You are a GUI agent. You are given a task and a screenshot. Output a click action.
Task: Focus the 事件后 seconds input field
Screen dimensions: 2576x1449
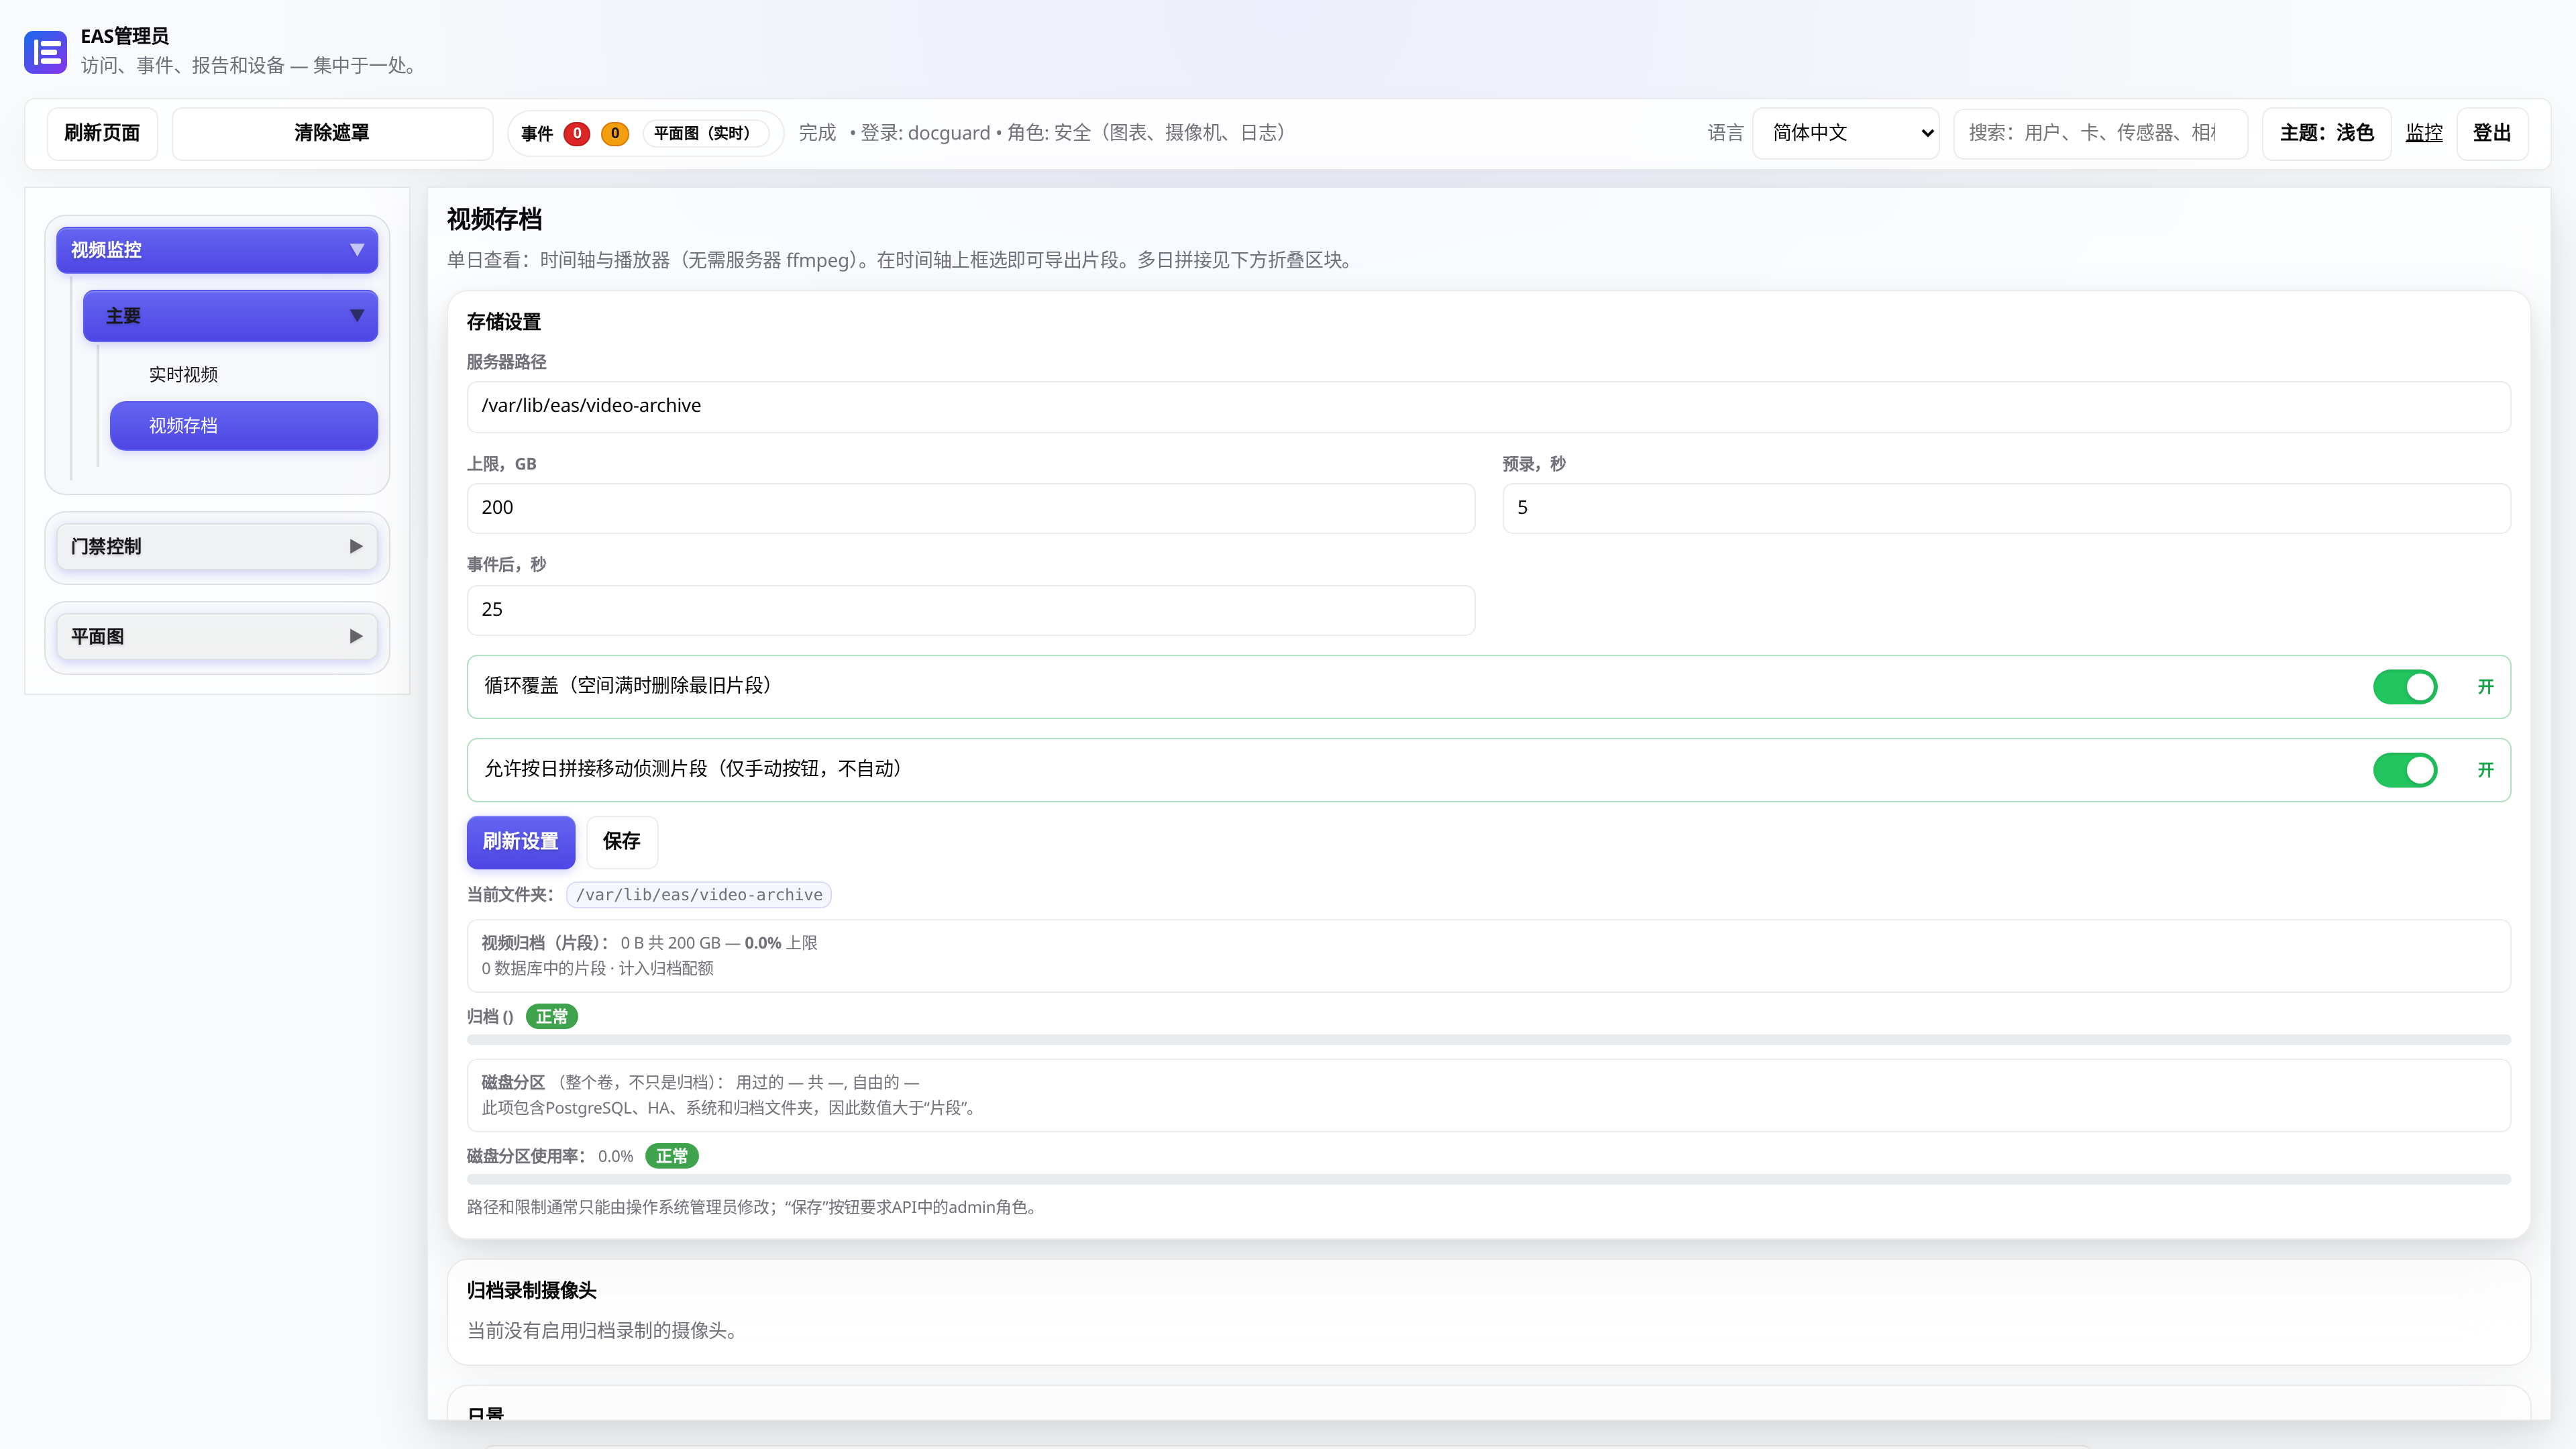(x=970, y=610)
